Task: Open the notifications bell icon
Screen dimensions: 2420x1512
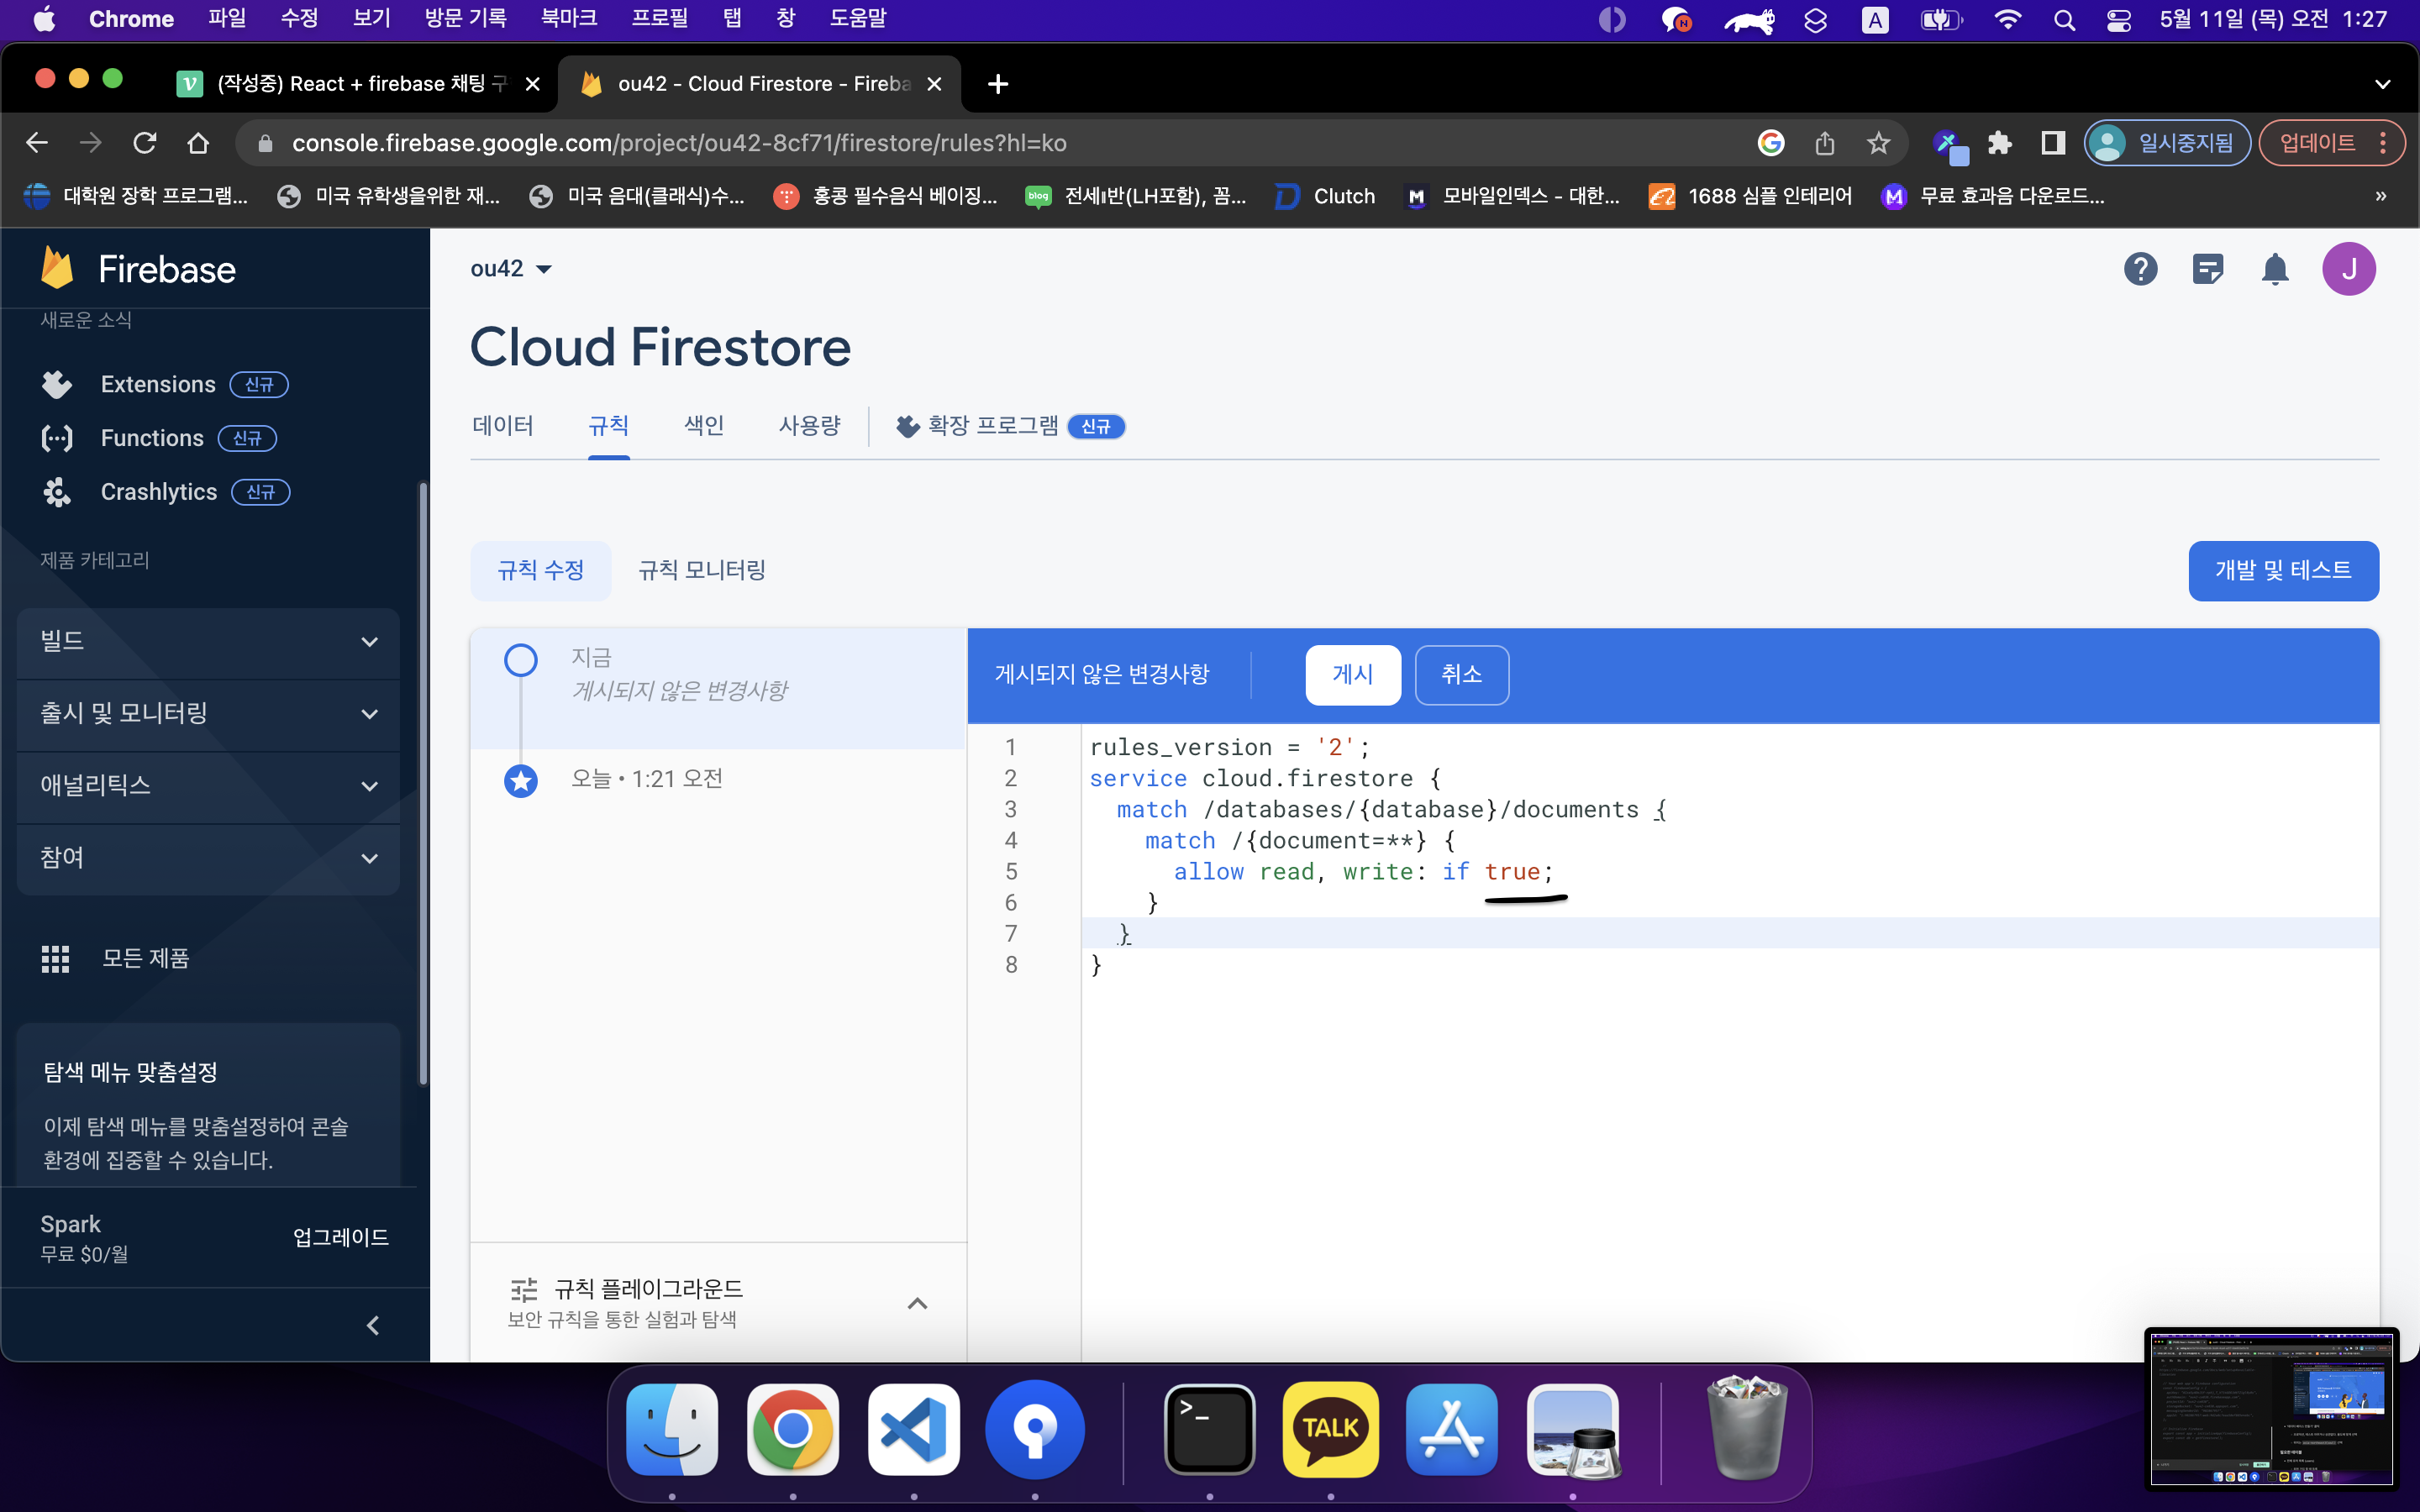Action: (2275, 269)
